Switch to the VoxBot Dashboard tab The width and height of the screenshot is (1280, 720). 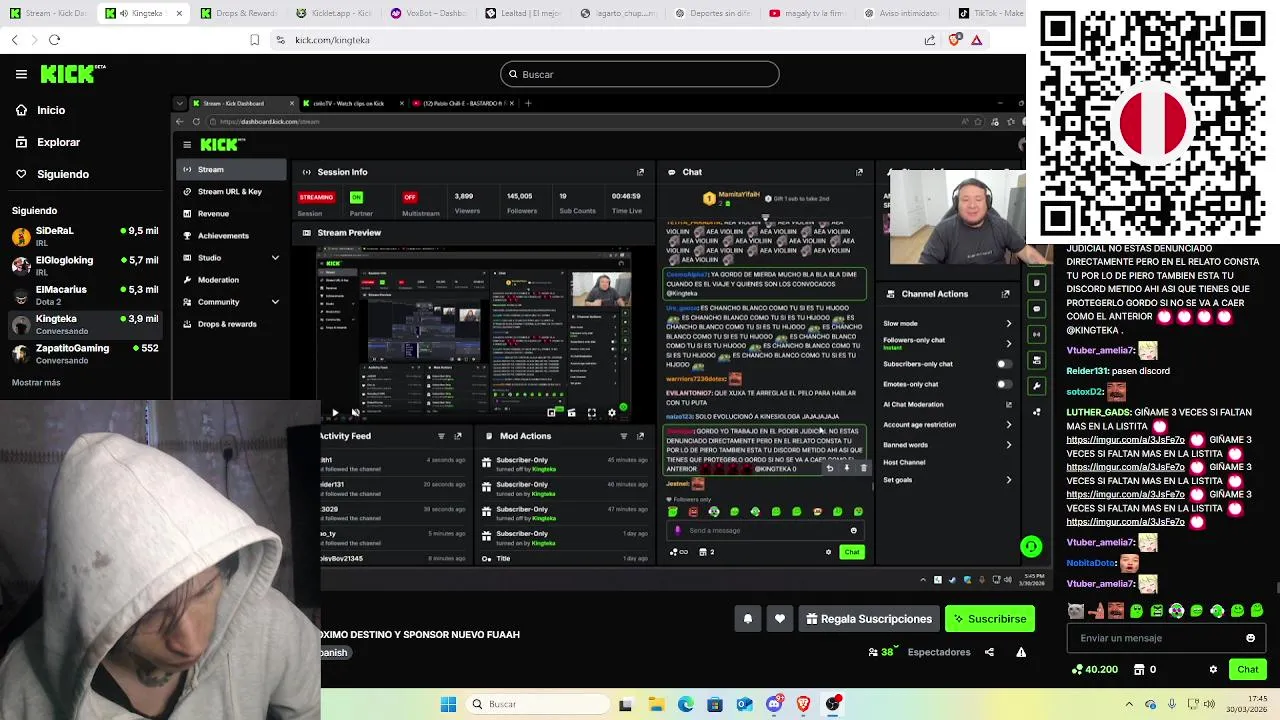point(428,13)
